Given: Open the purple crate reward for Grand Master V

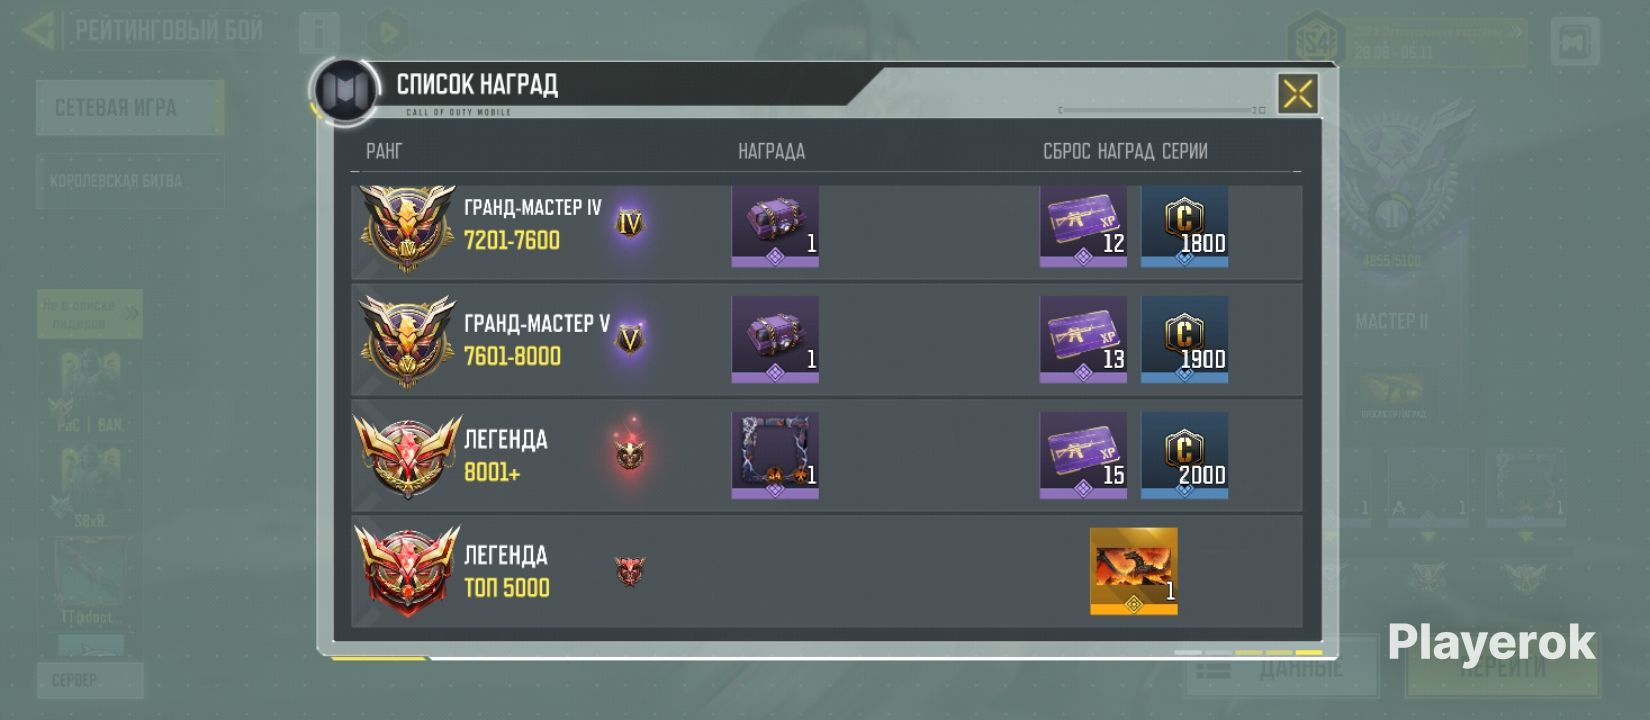Looking at the screenshot, I should click(x=775, y=340).
